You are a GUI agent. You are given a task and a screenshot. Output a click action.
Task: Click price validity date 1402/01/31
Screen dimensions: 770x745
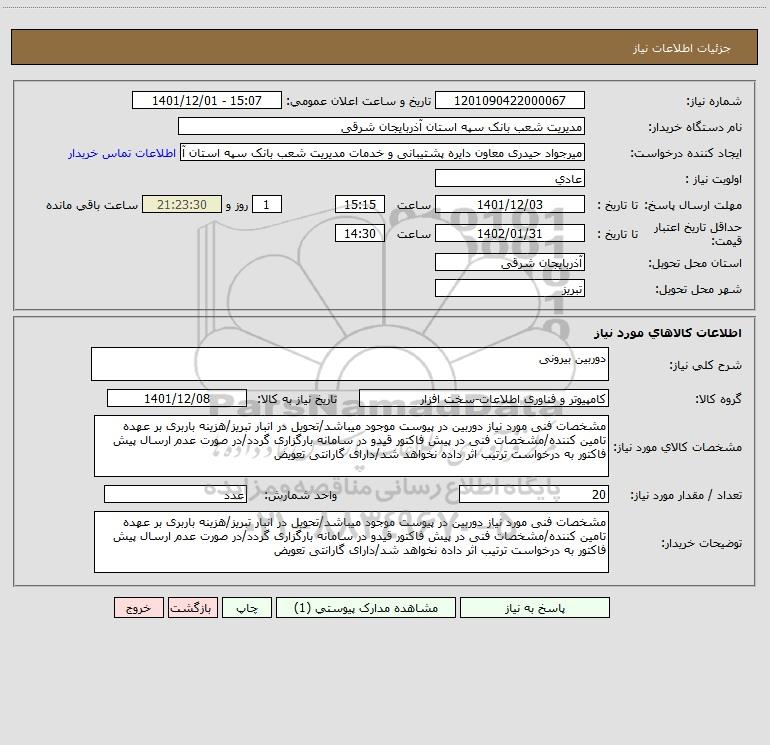point(510,233)
